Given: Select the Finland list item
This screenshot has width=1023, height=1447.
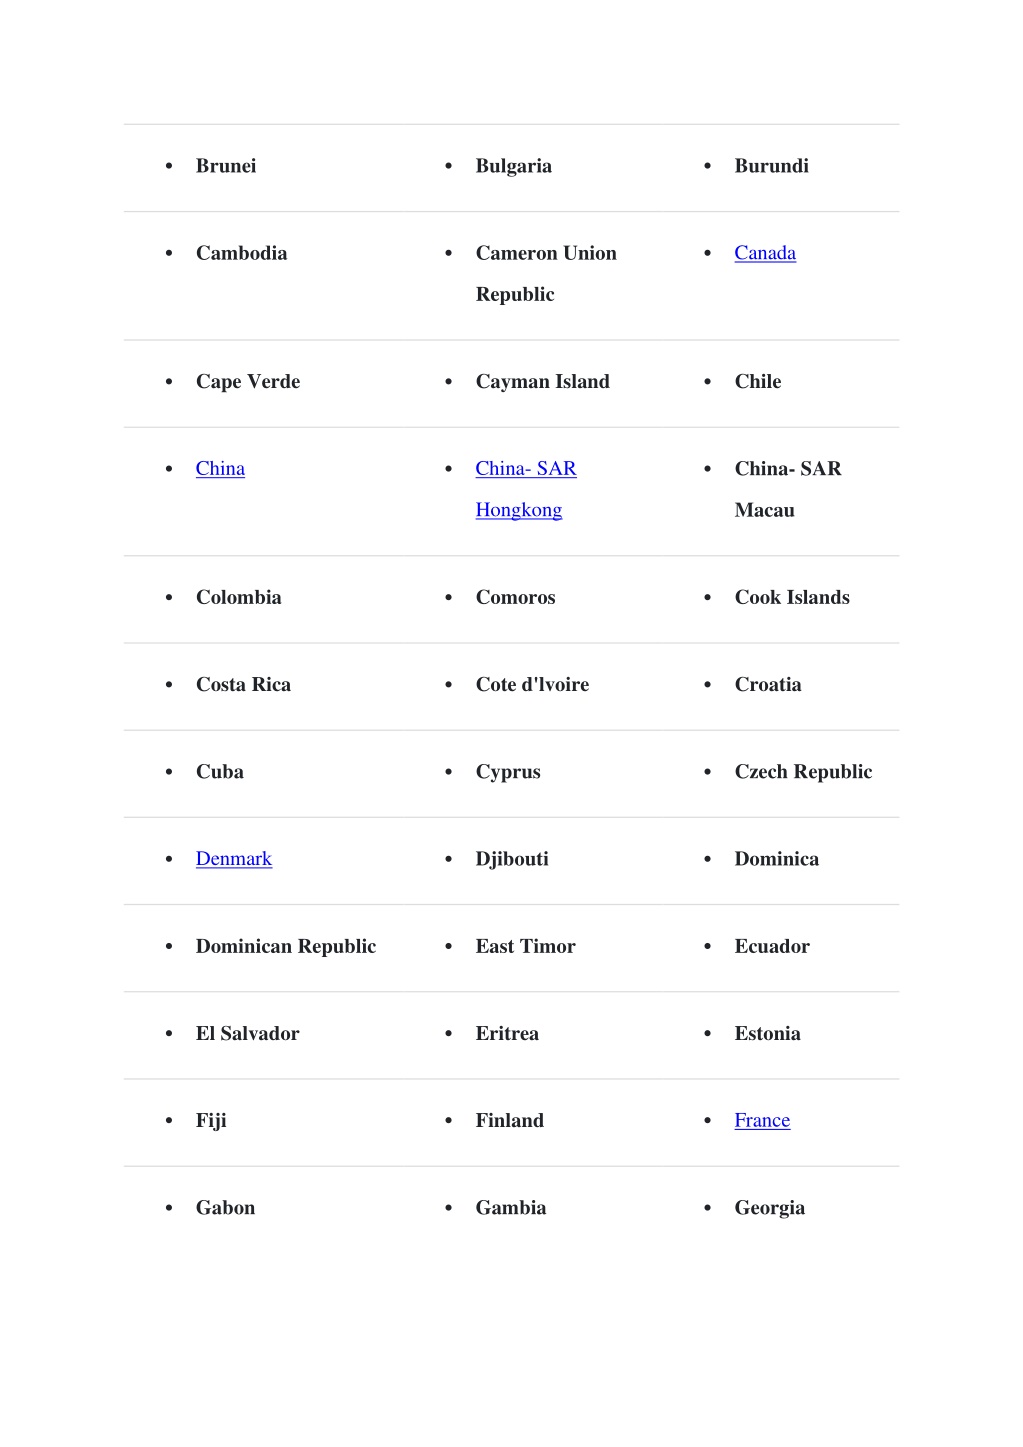Looking at the screenshot, I should [510, 1121].
